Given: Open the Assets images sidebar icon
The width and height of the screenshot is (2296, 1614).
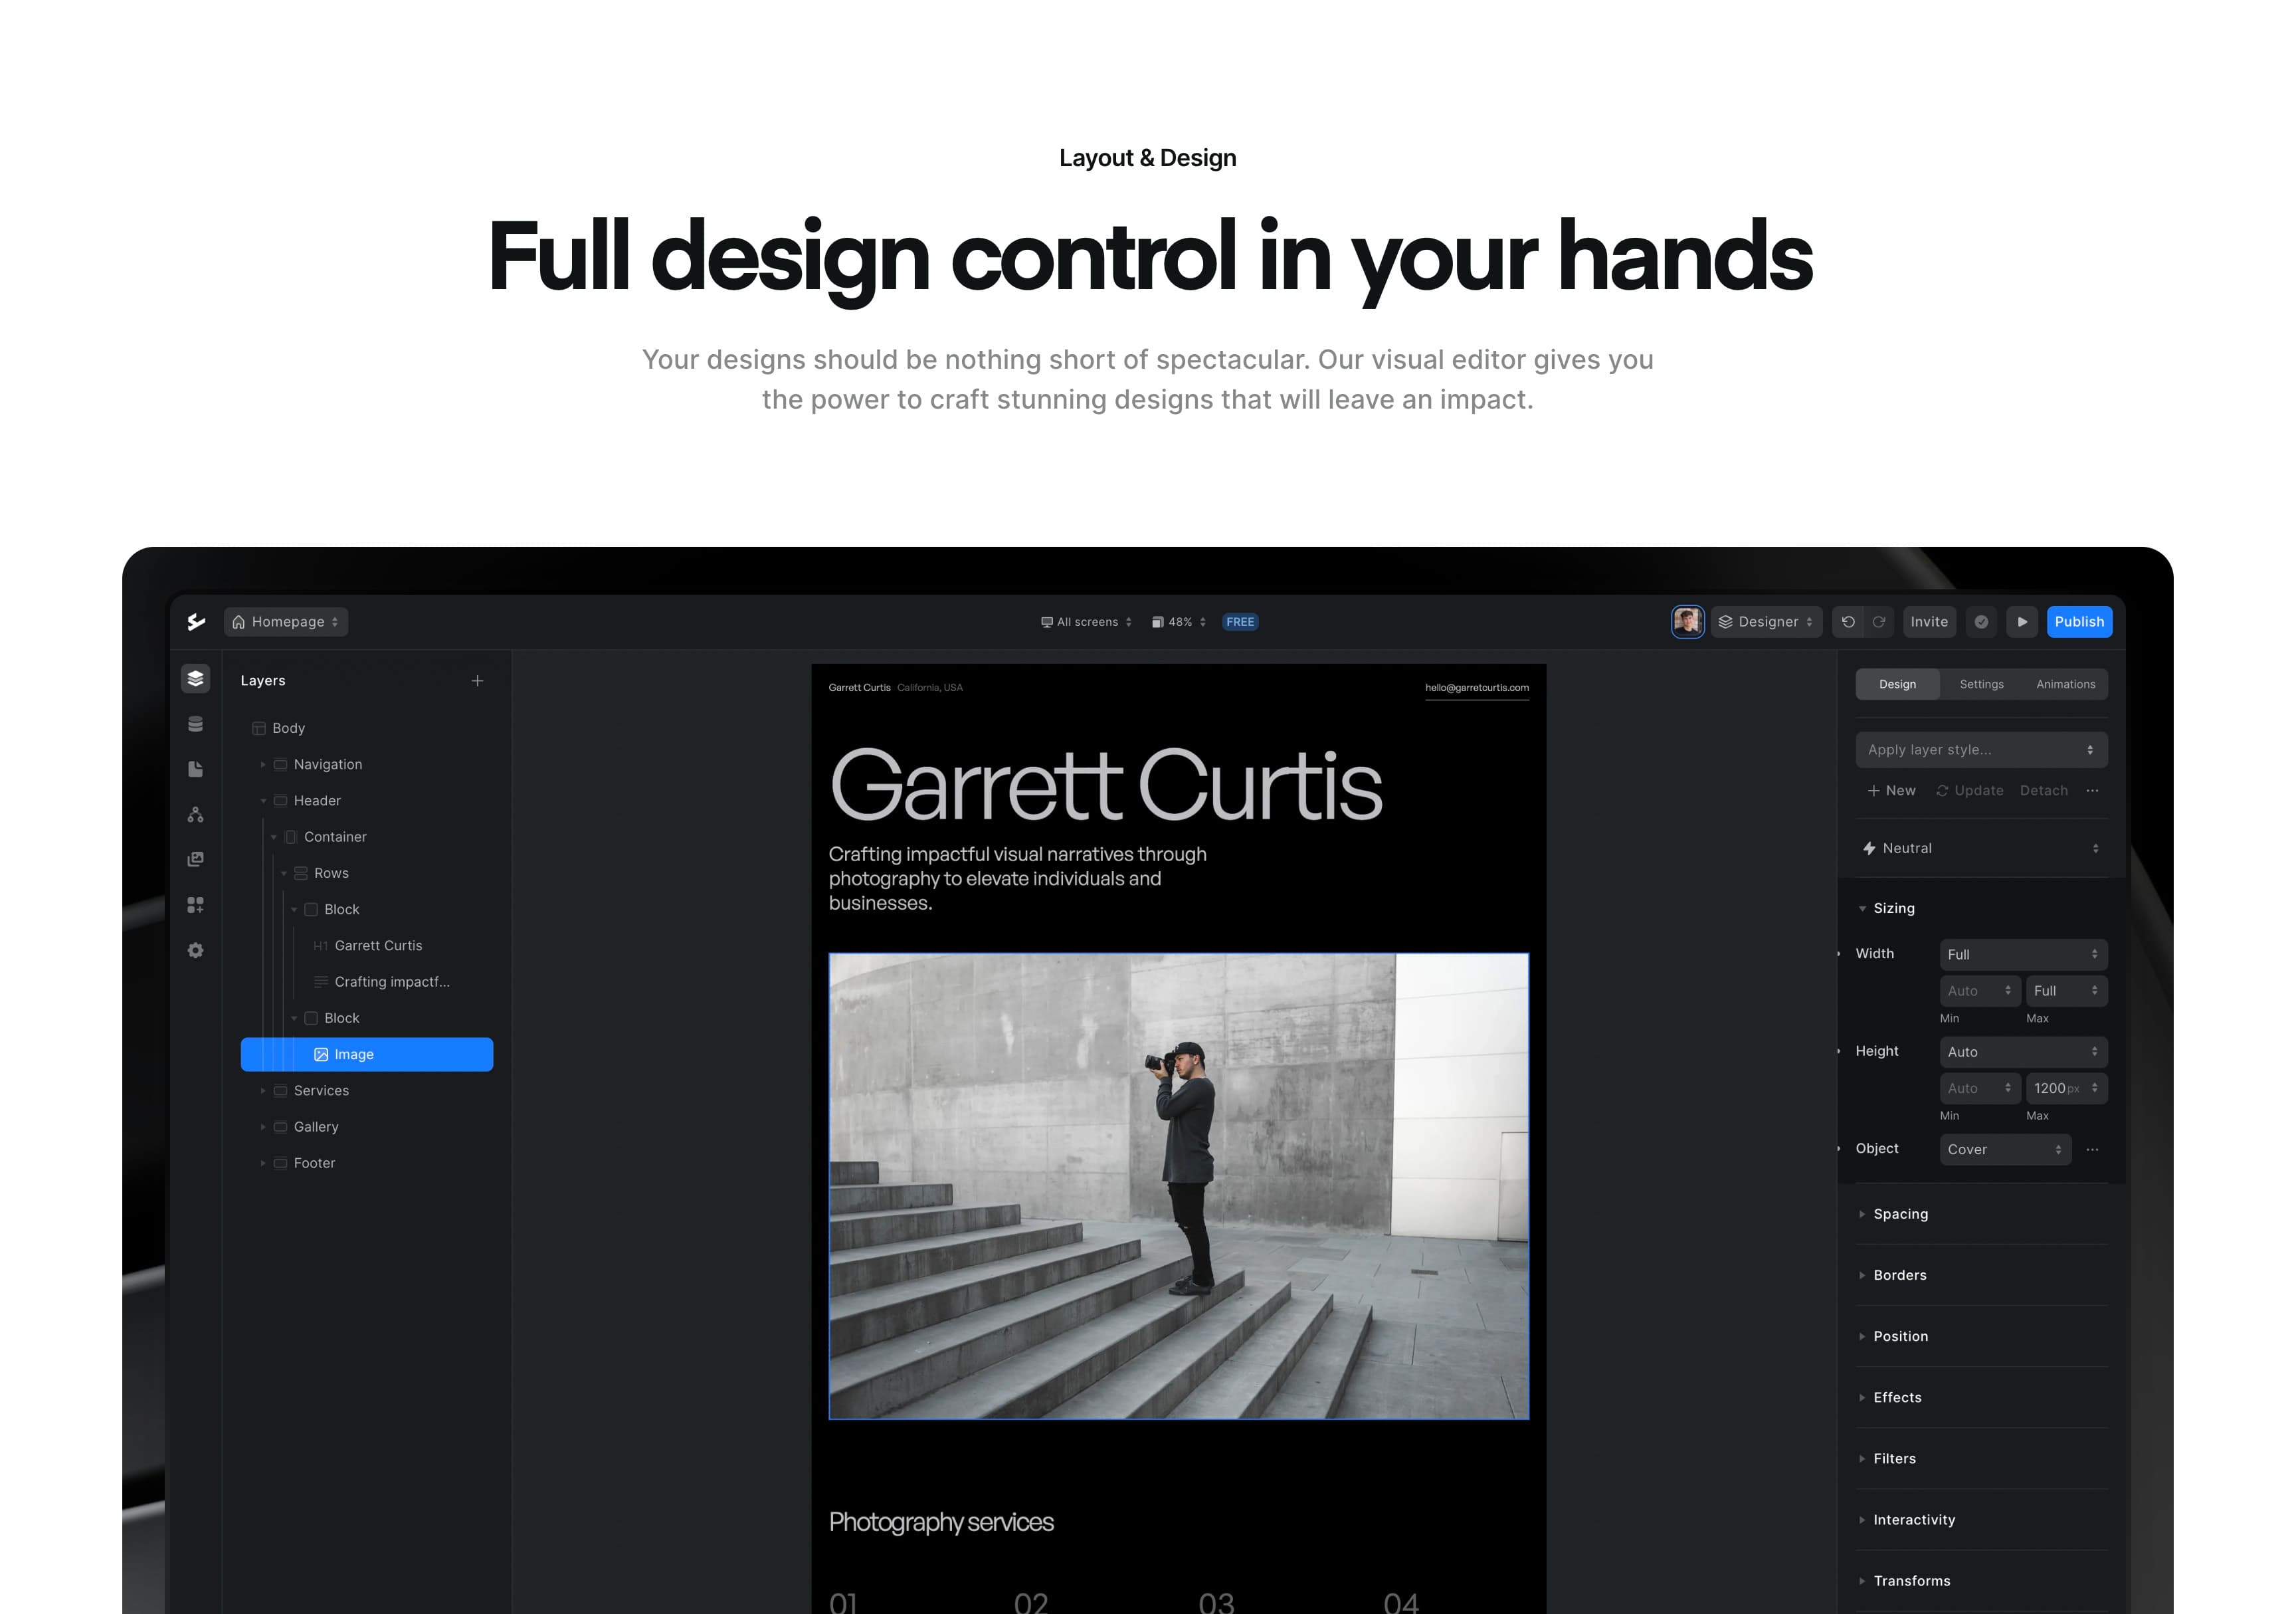Looking at the screenshot, I should click(195, 860).
